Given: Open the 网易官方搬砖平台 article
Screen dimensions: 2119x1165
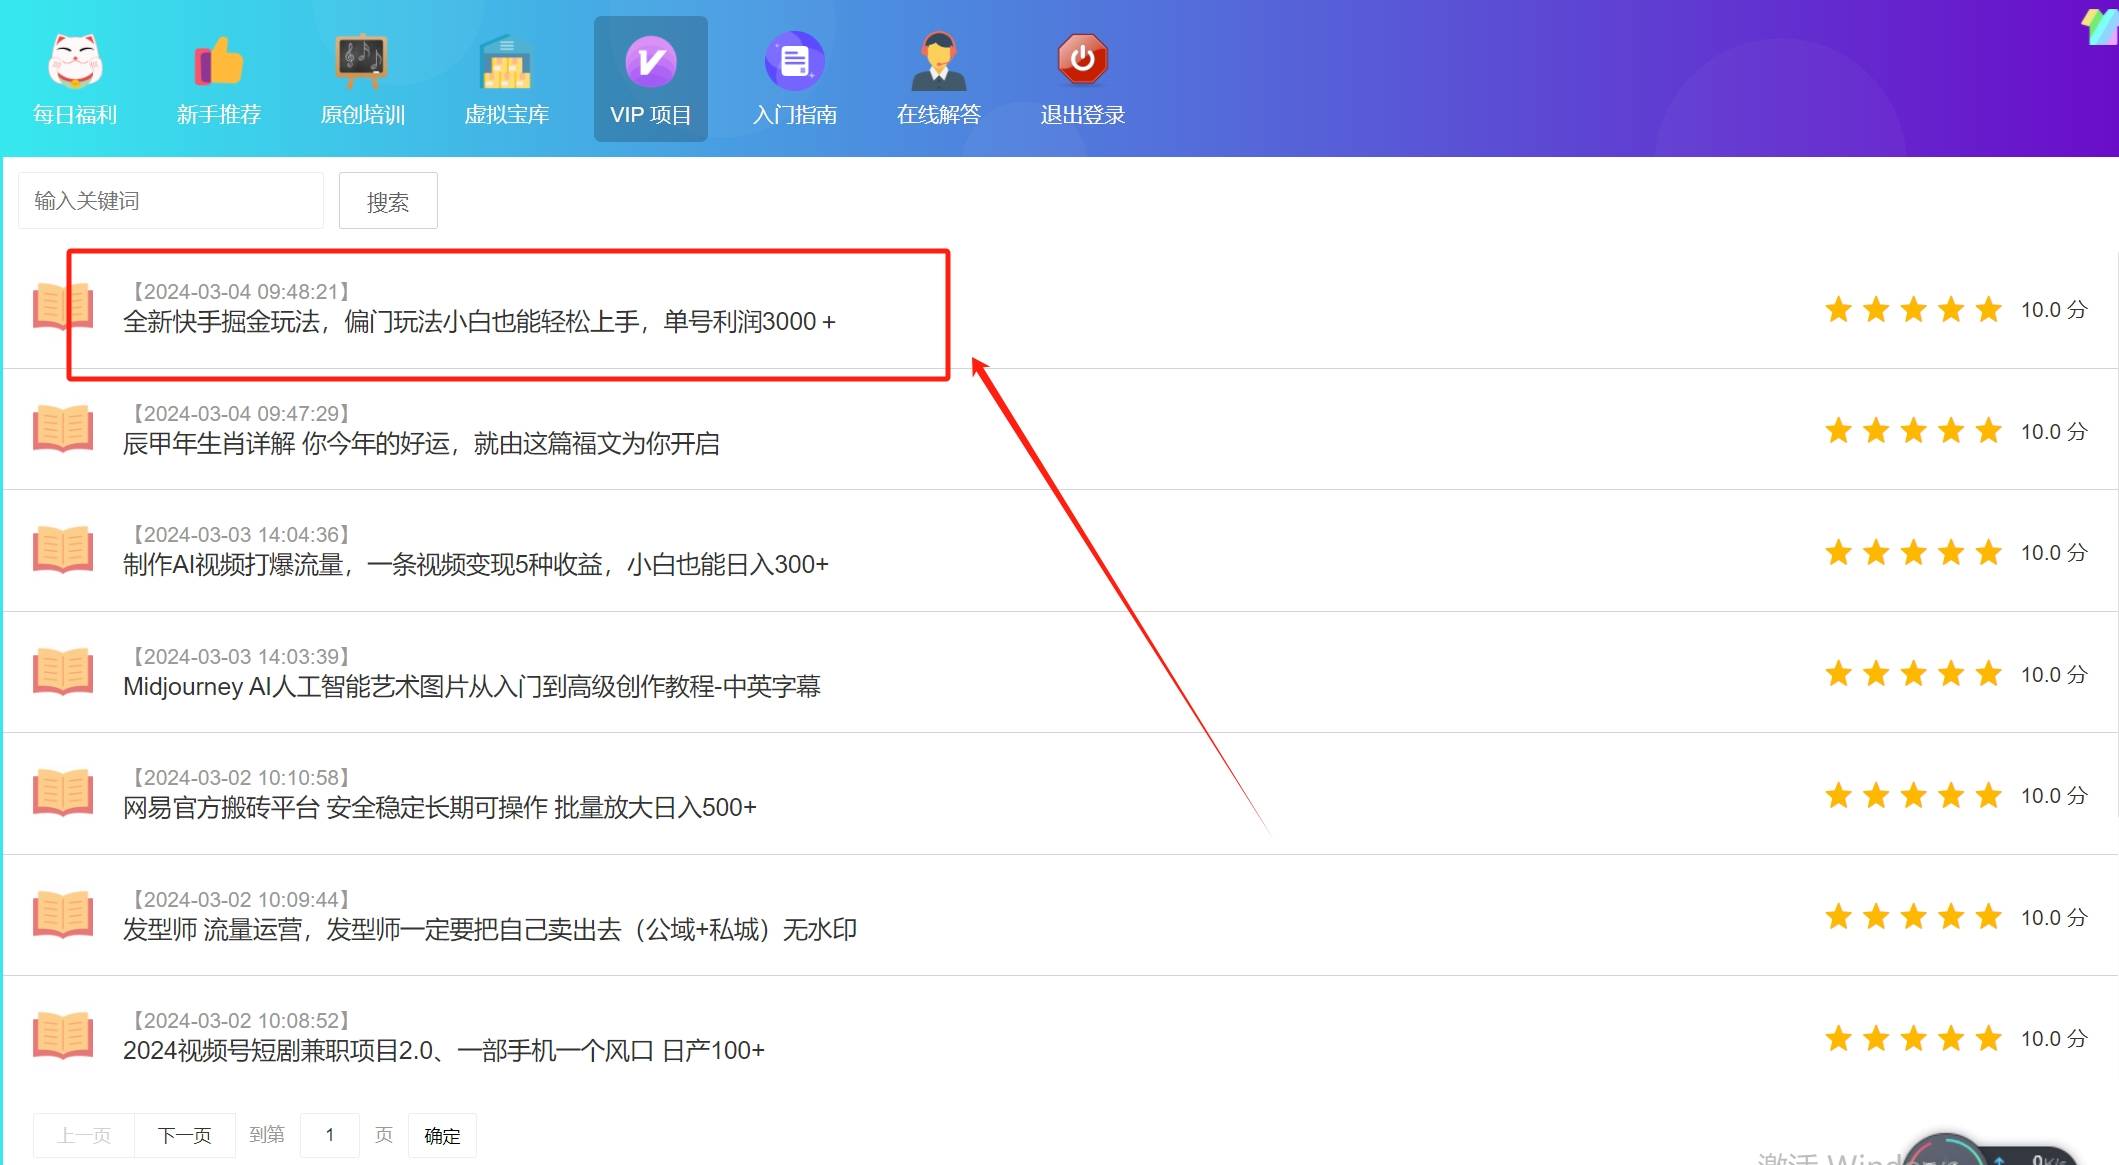Looking at the screenshot, I should [x=440, y=808].
